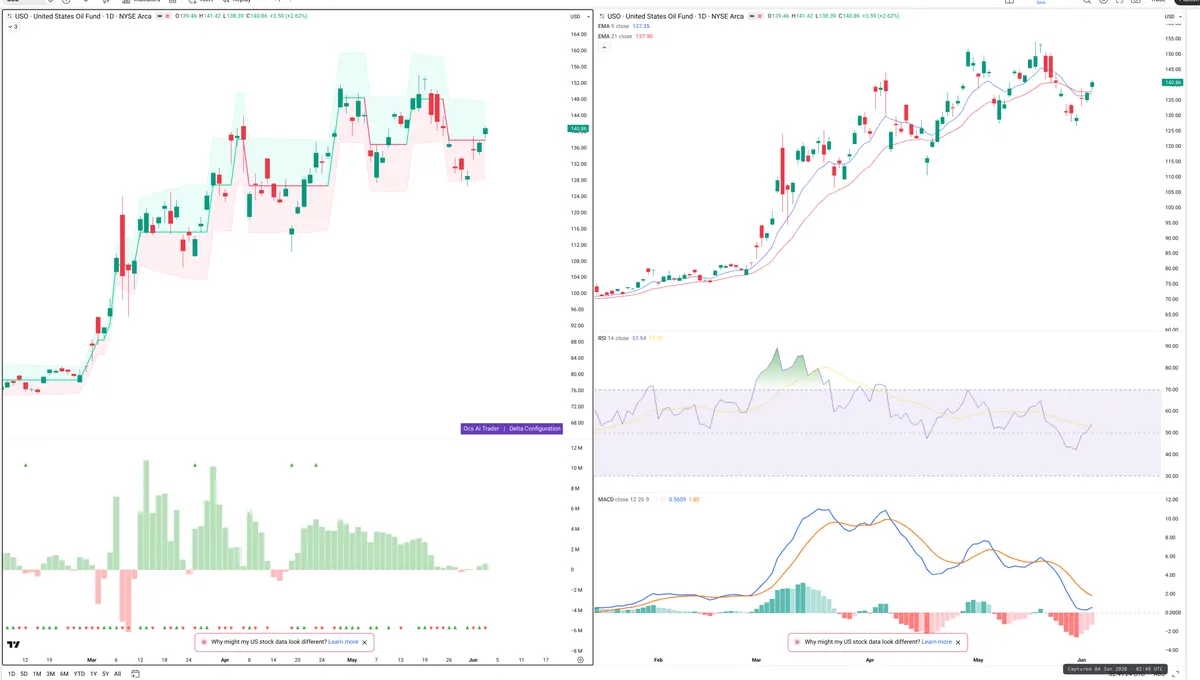
Task: Set time range to 6M
Action: (x=64, y=674)
